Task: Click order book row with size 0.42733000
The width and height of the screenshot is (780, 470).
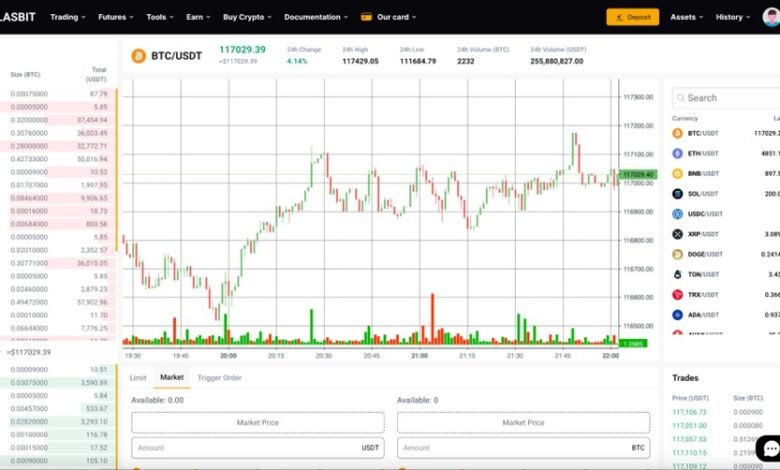Action: (x=58, y=159)
